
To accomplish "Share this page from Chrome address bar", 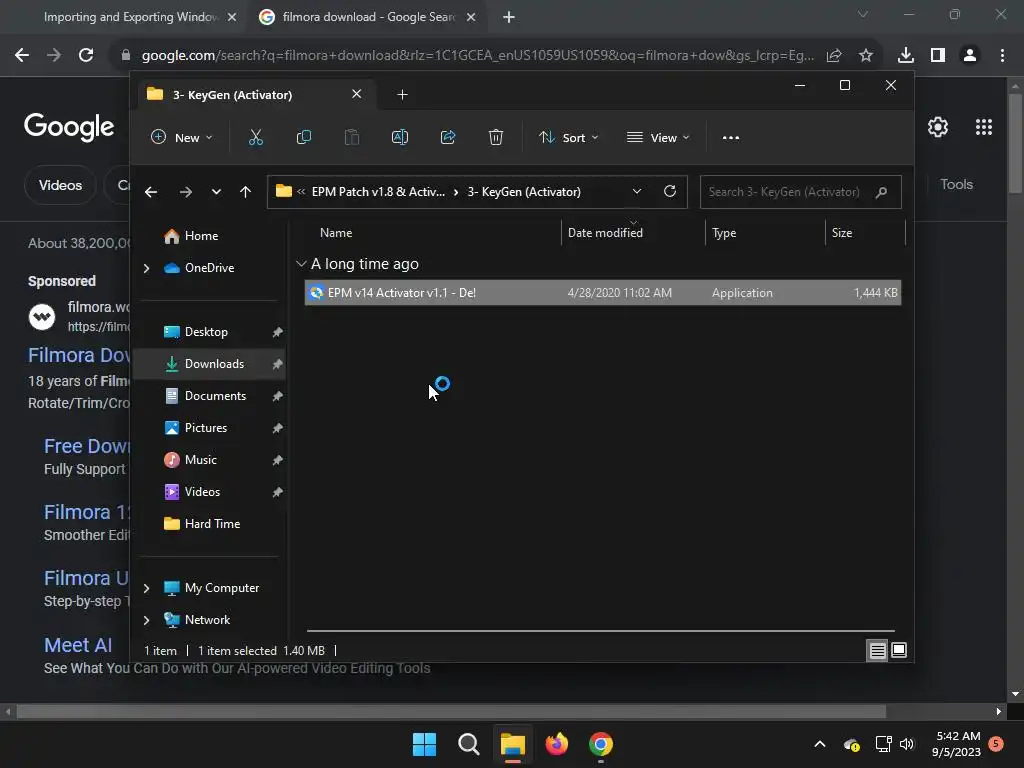I will [x=834, y=56].
